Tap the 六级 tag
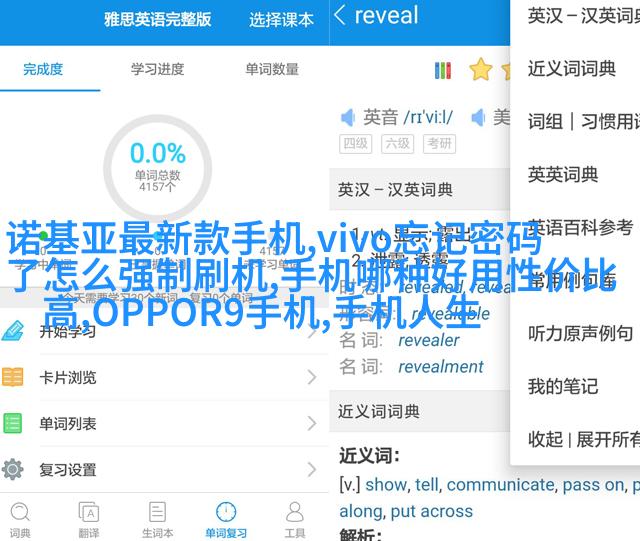This screenshot has width=640, height=541. coord(398,144)
